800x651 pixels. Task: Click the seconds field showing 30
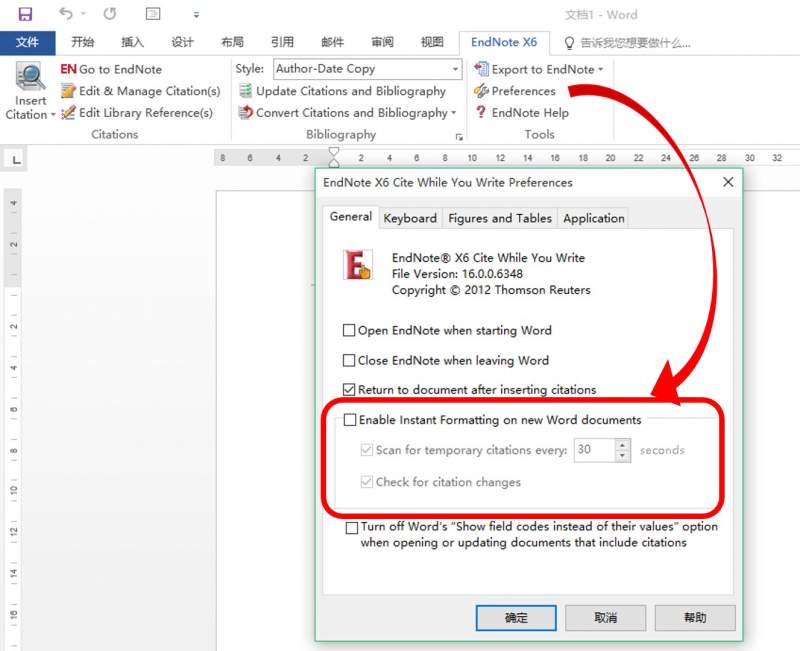(594, 450)
